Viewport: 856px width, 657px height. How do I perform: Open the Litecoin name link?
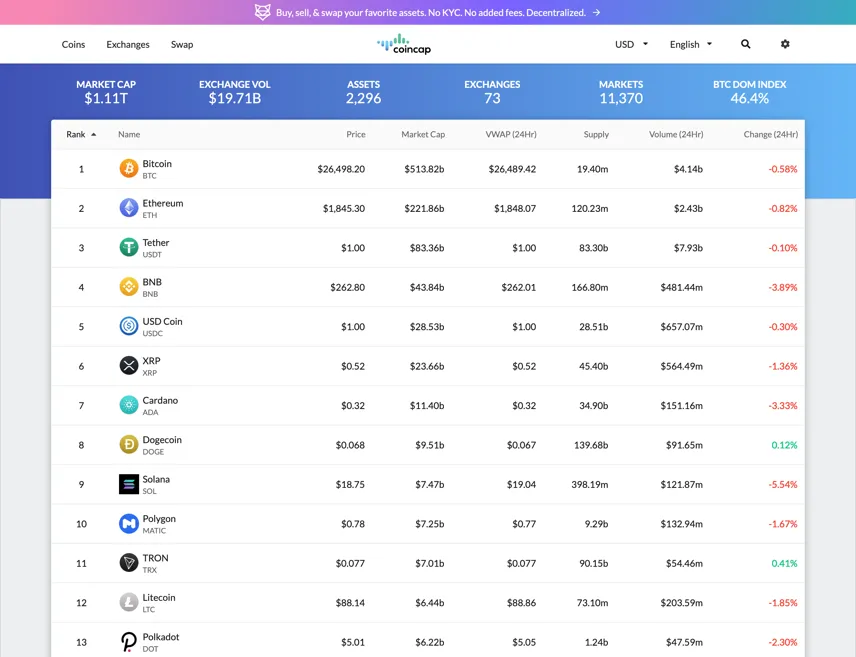(159, 597)
